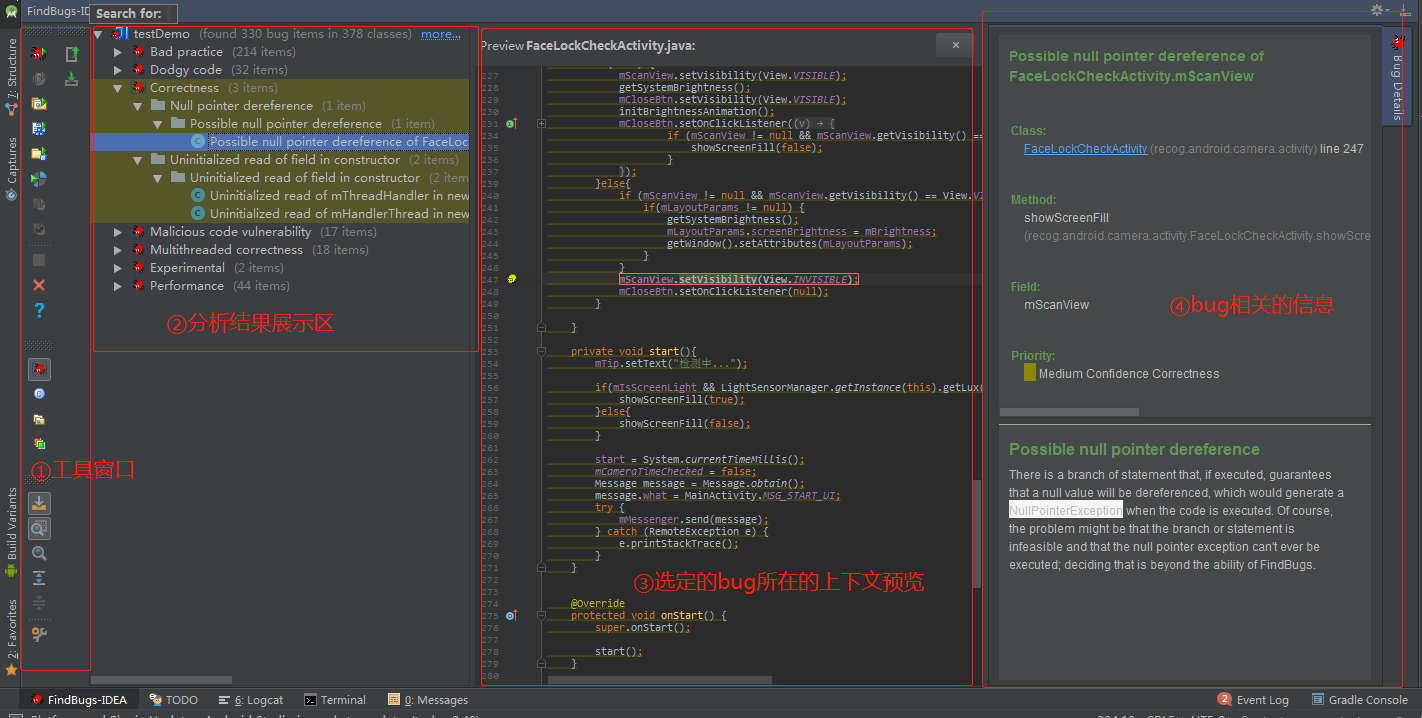Run analysis on current file bug icon

(x=39, y=54)
